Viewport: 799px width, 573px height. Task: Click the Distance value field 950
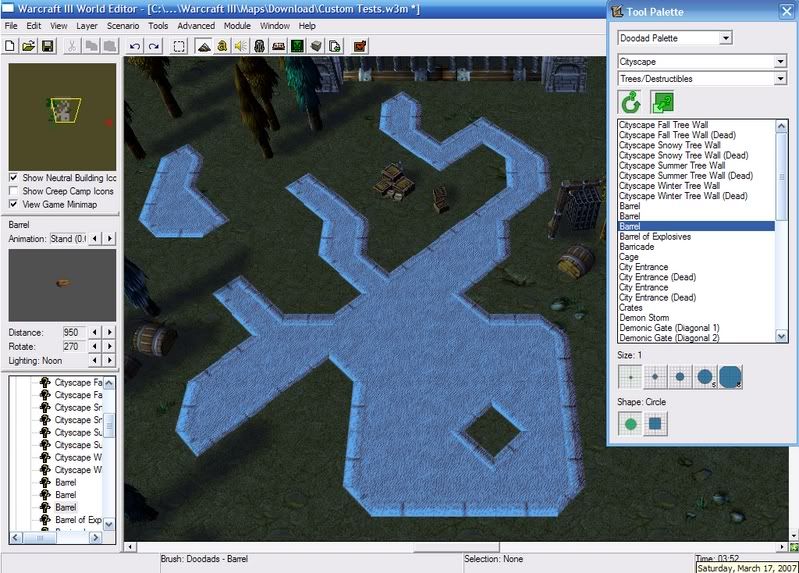[74, 332]
